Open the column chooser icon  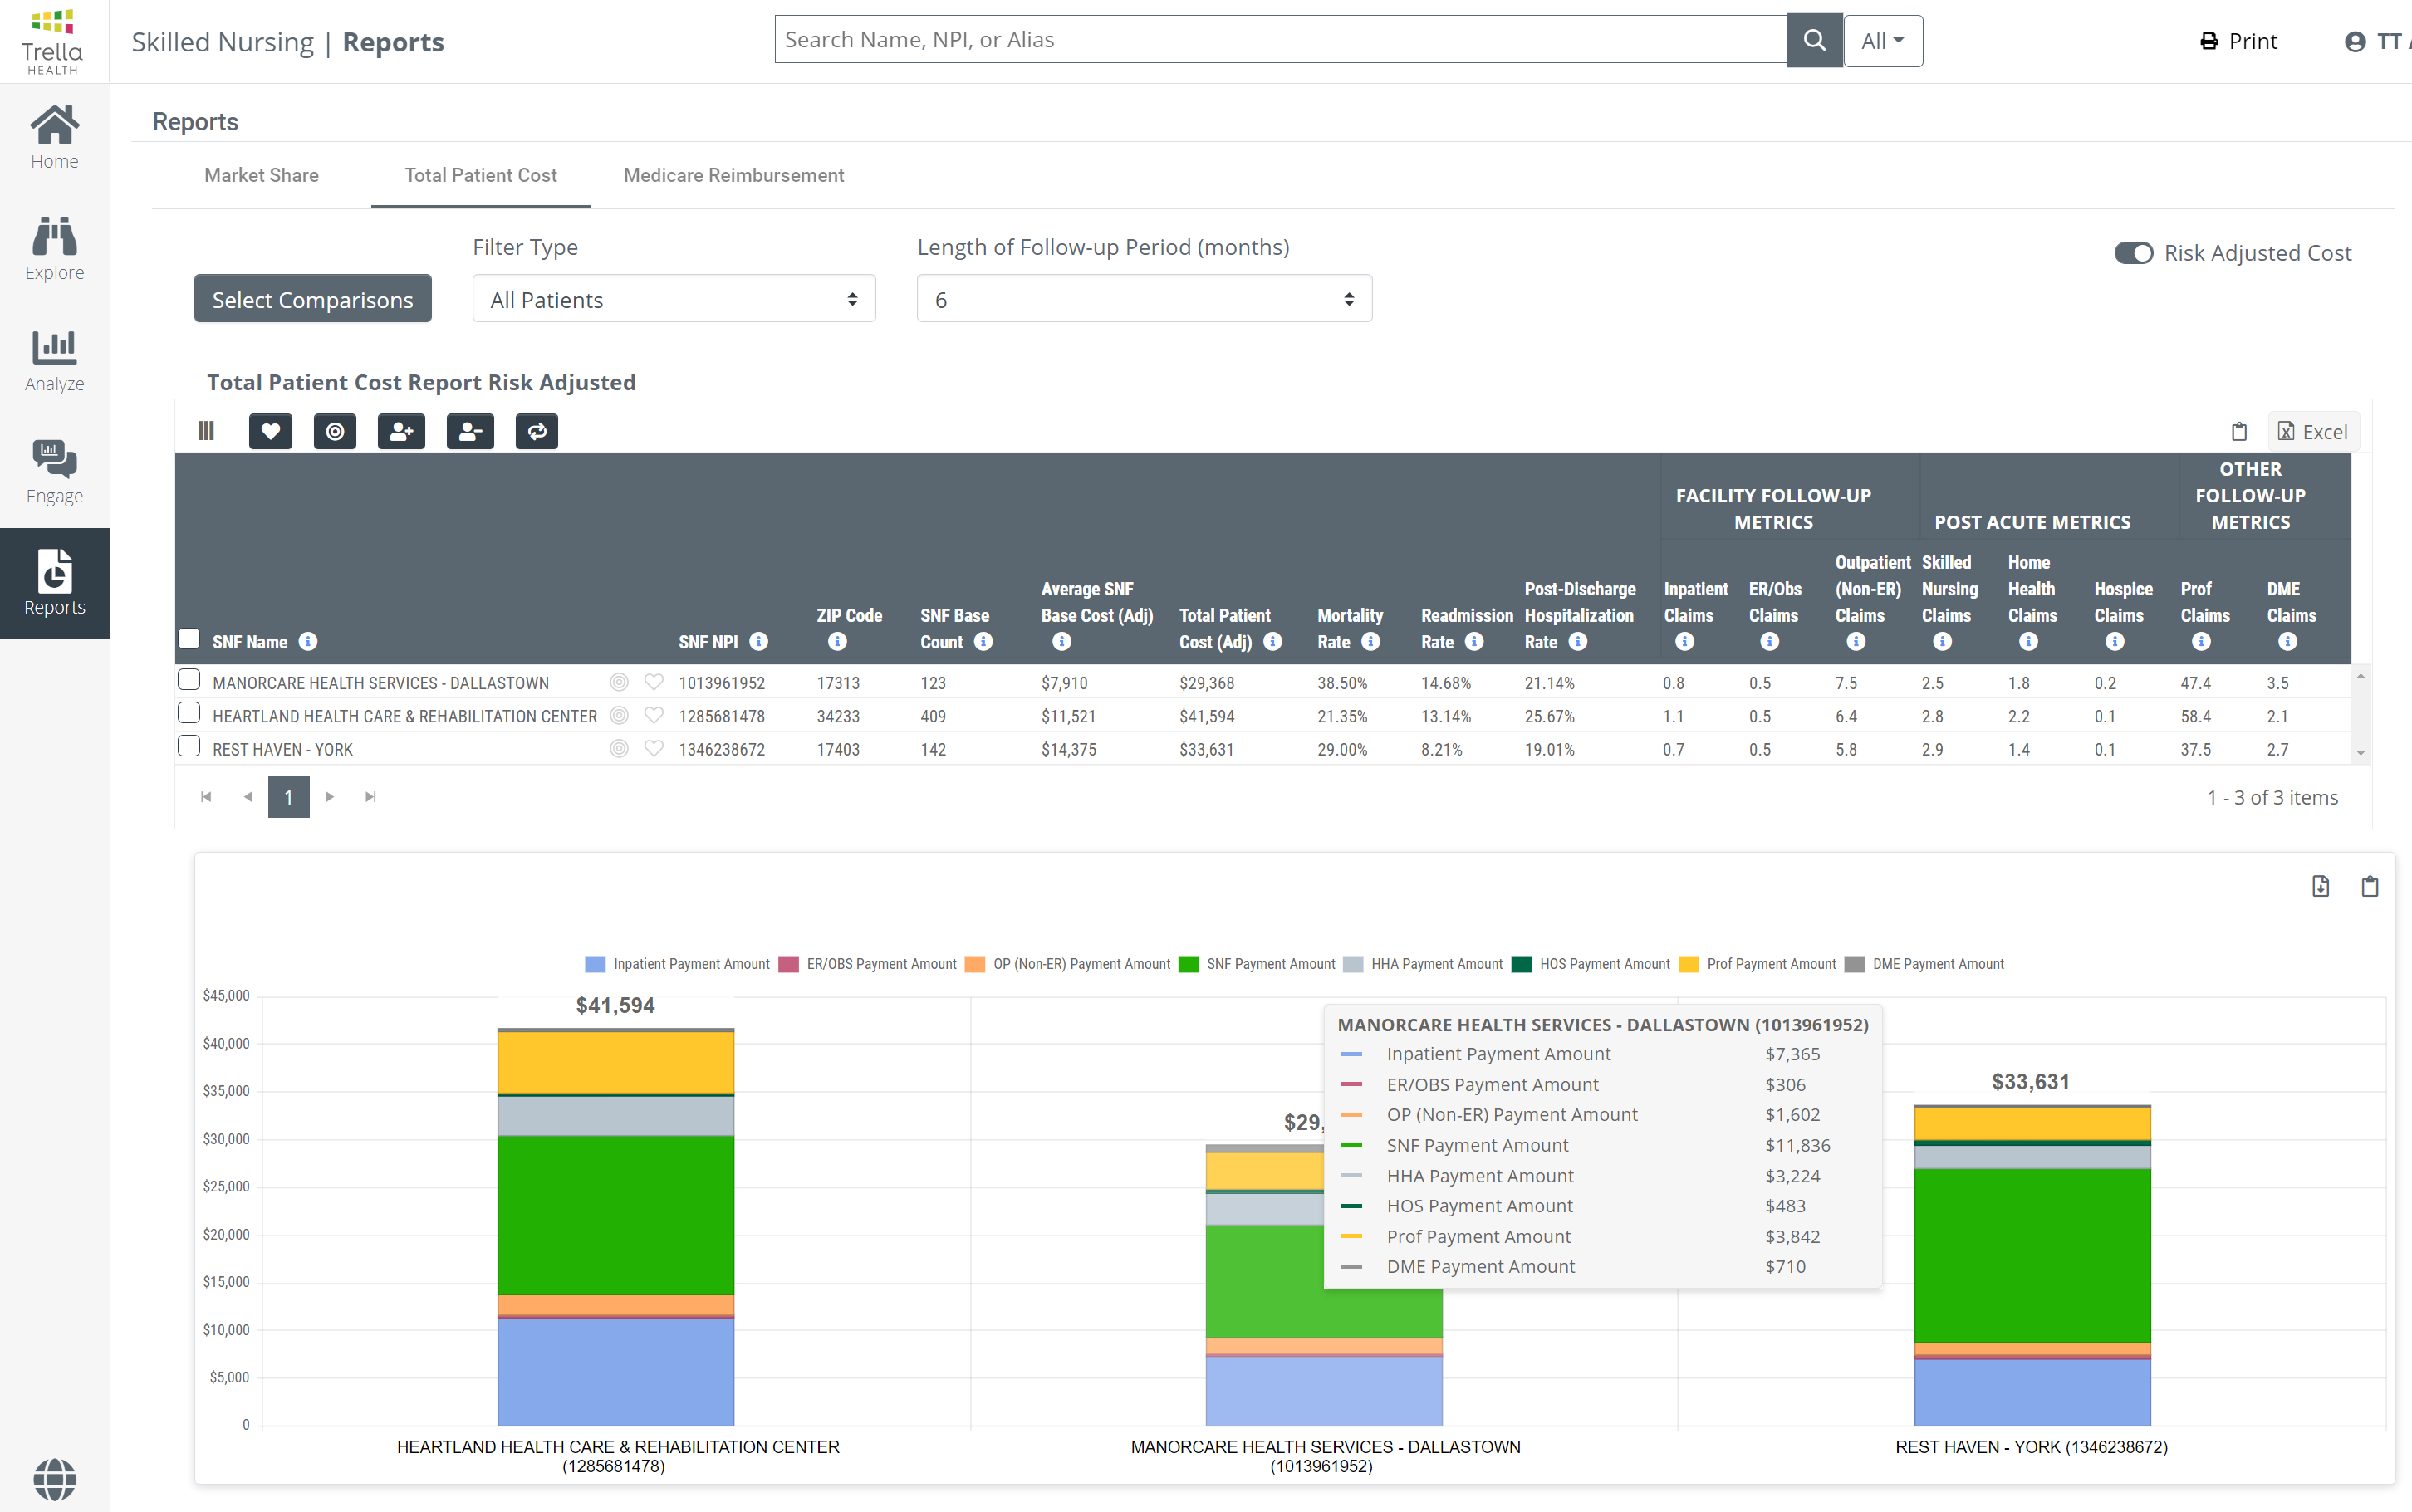[x=206, y=431]
